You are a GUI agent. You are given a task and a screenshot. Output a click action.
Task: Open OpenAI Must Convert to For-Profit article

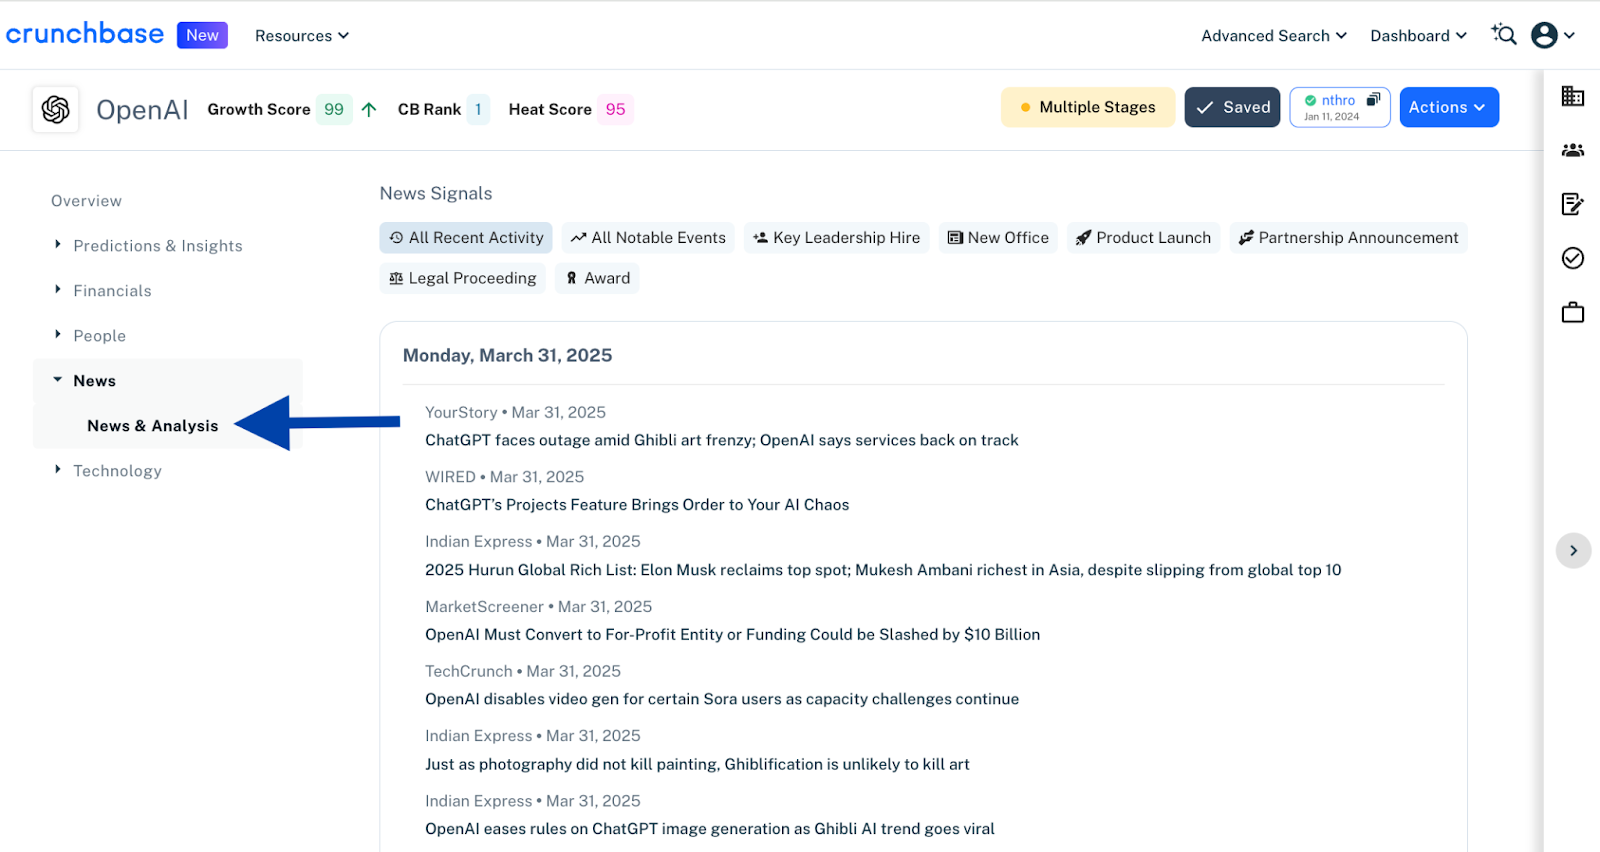coord(732,635)
